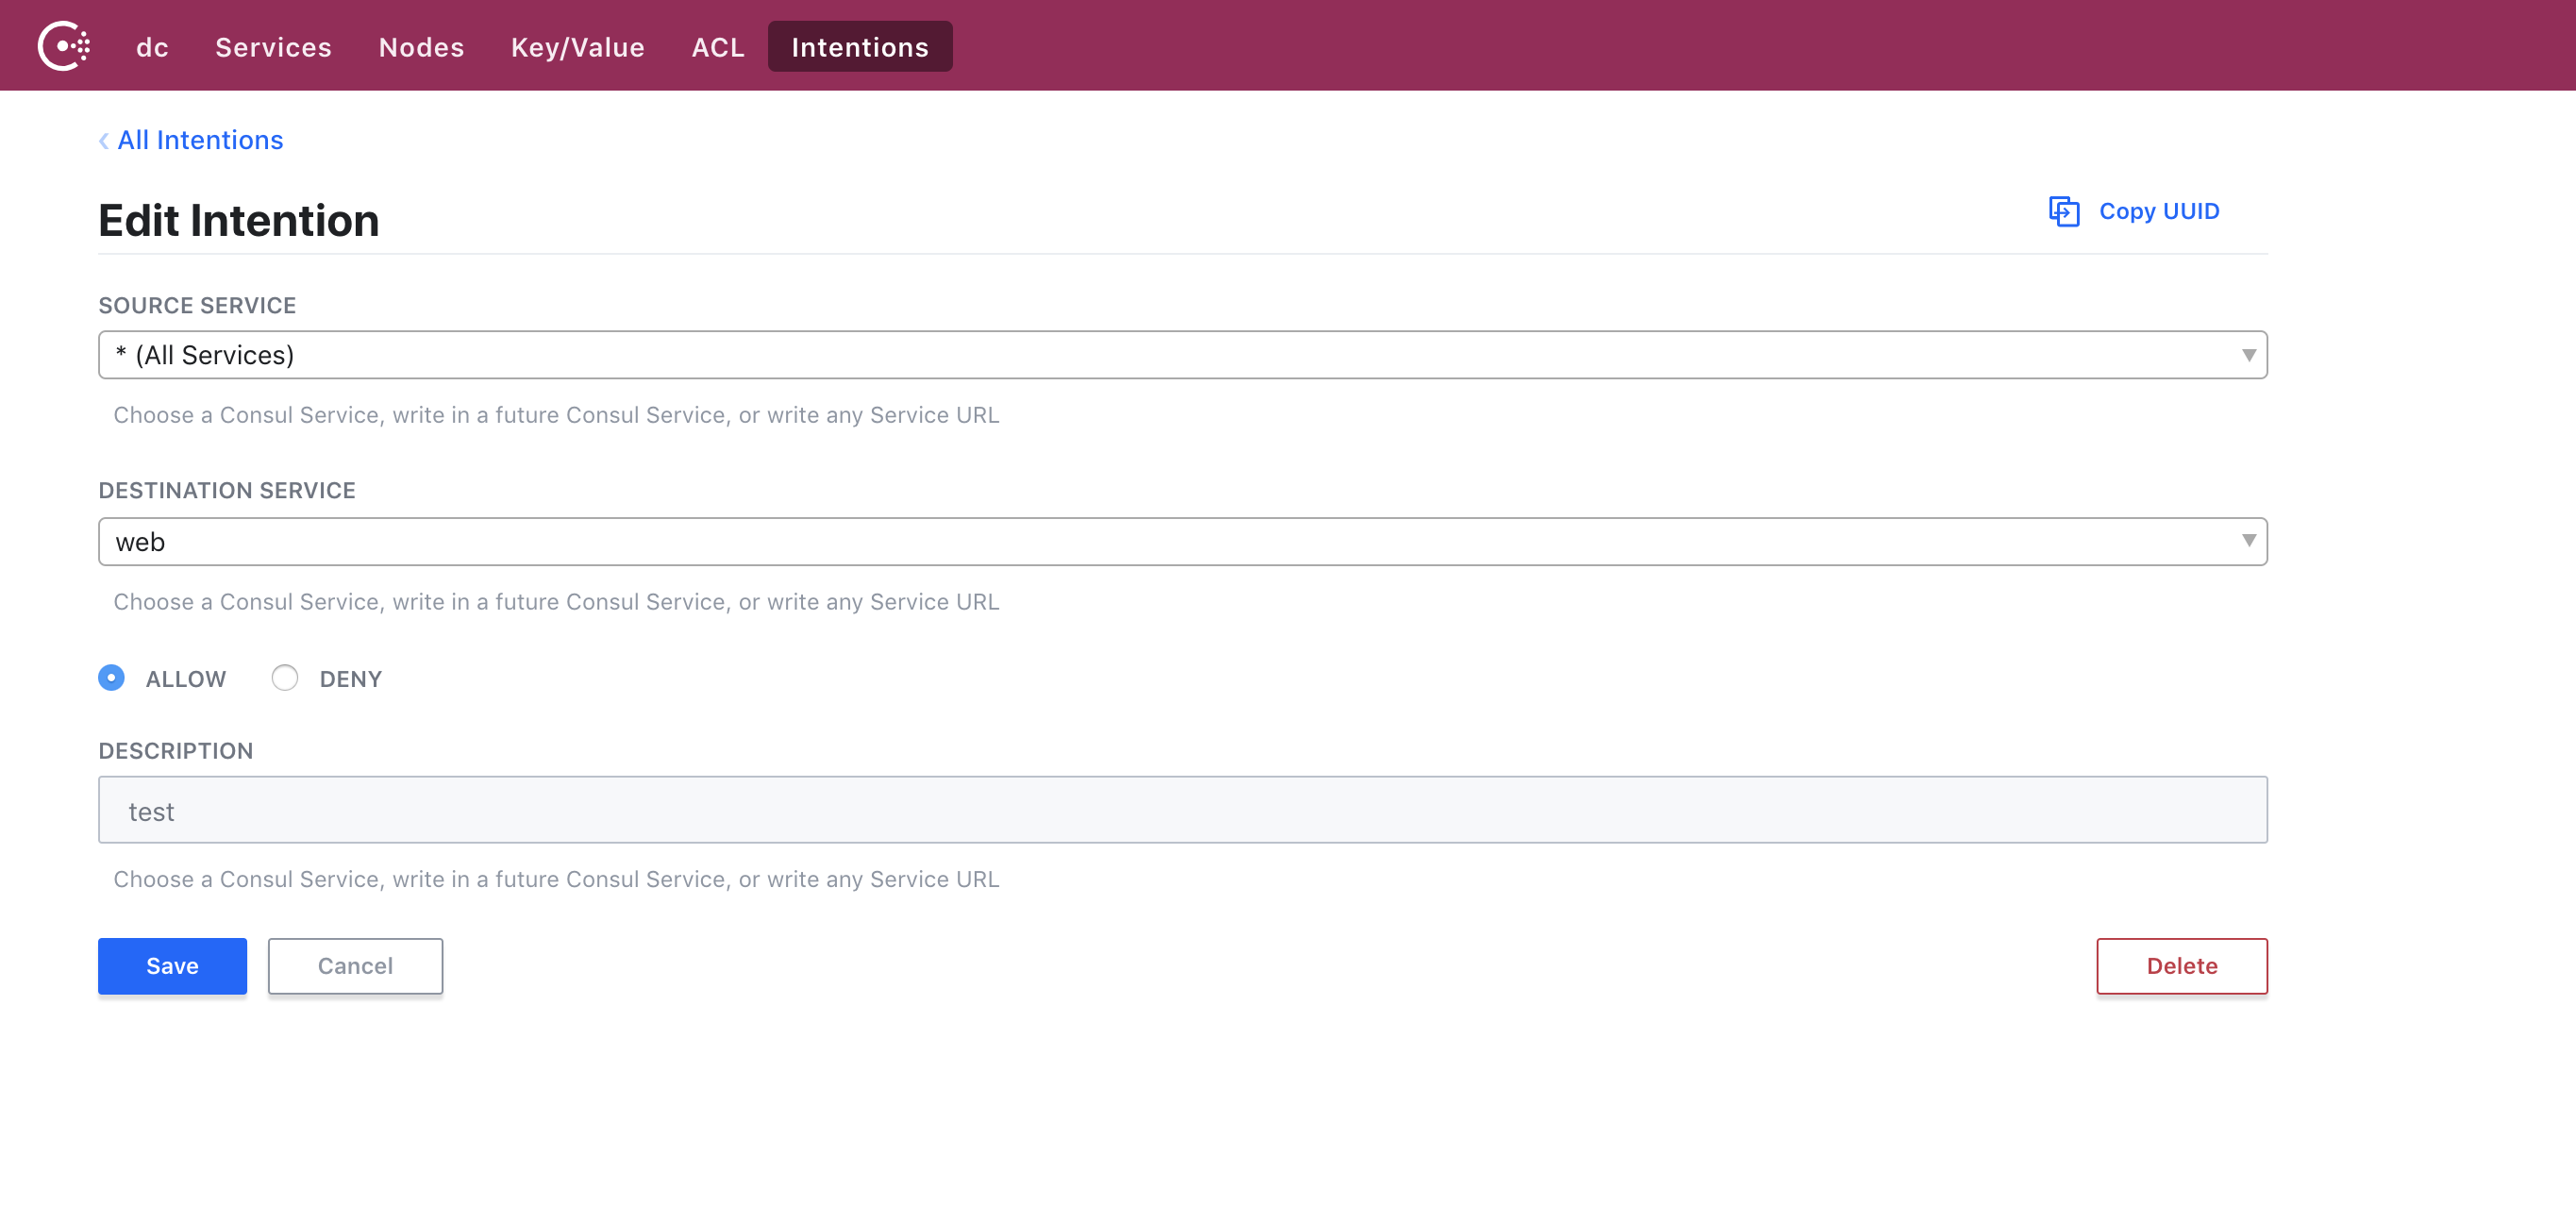Click the Destination Service dropdown arrow
Image resolution: width=2576 pixels, height=1206 pixels.
pos(2248,541)
